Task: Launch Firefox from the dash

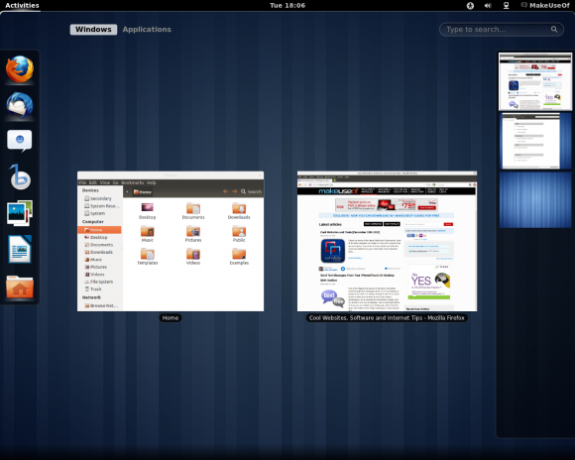Action: (x=20, y=69)
